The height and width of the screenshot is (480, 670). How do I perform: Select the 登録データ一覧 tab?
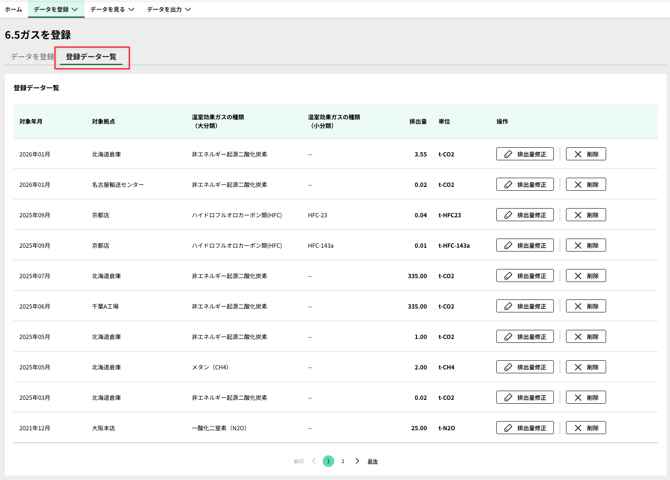tap(91, 57)
